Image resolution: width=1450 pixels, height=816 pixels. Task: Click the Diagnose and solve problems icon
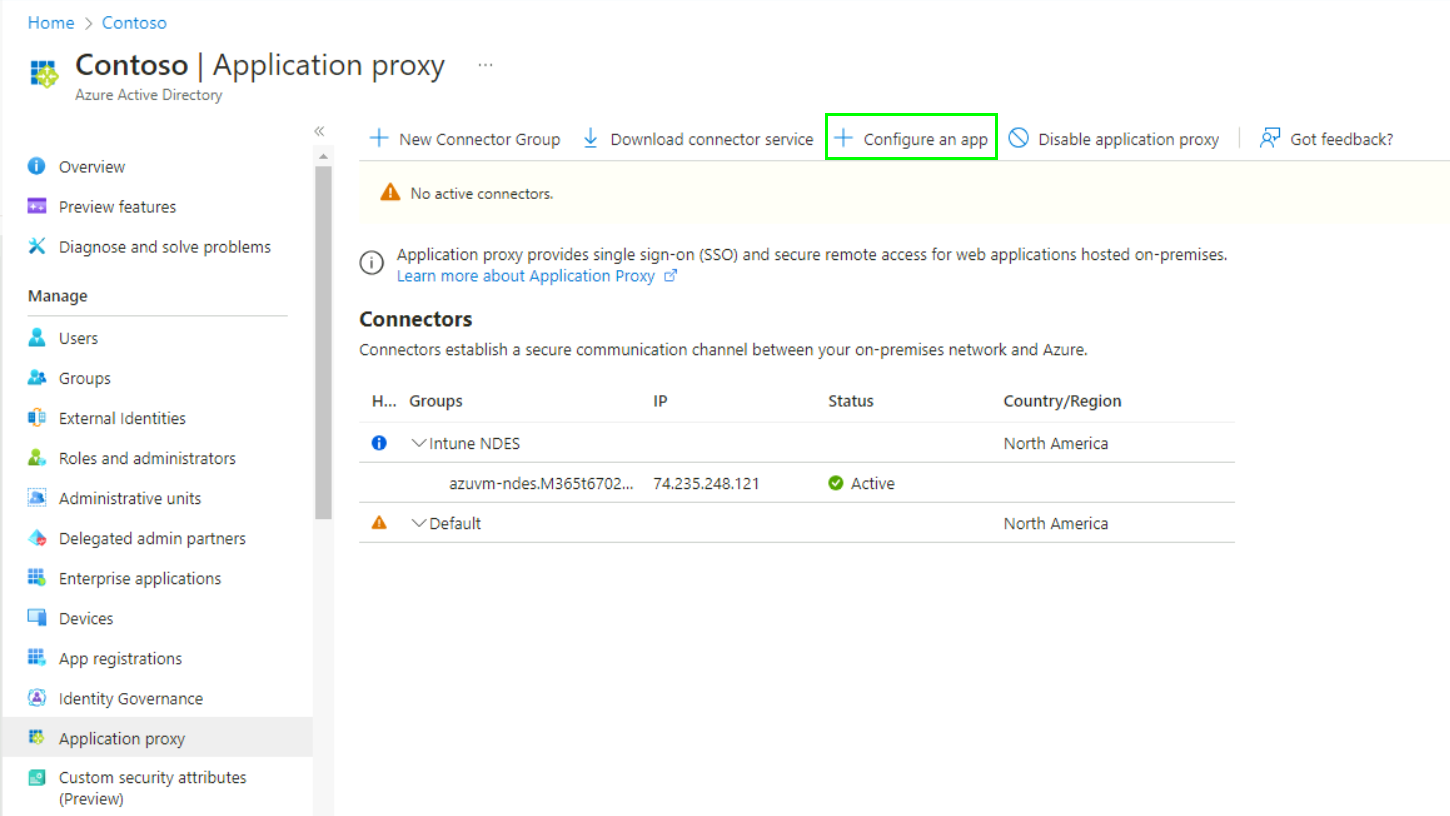point(37,246)
